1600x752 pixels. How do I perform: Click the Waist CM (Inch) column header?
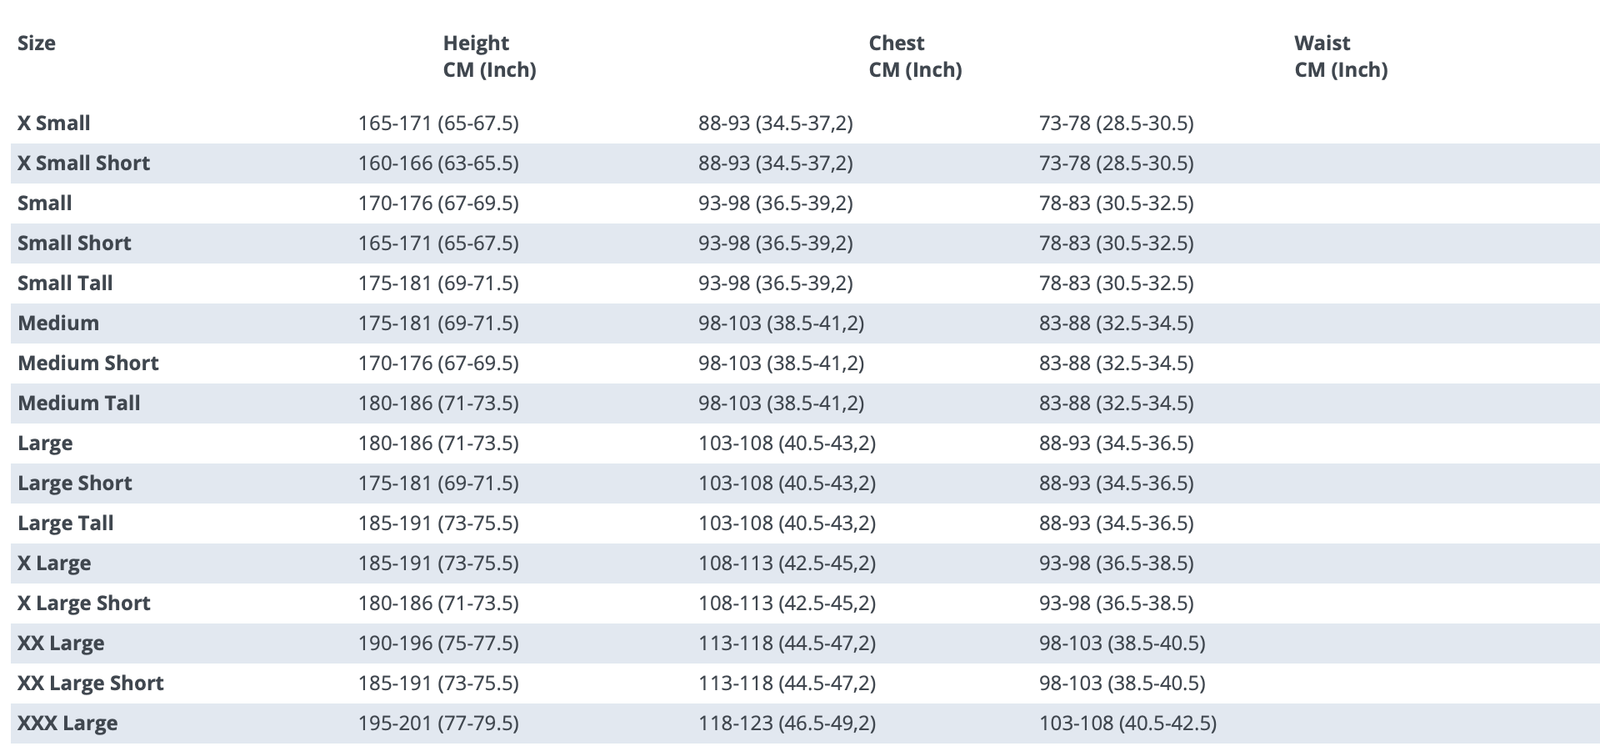[1340, 56]
